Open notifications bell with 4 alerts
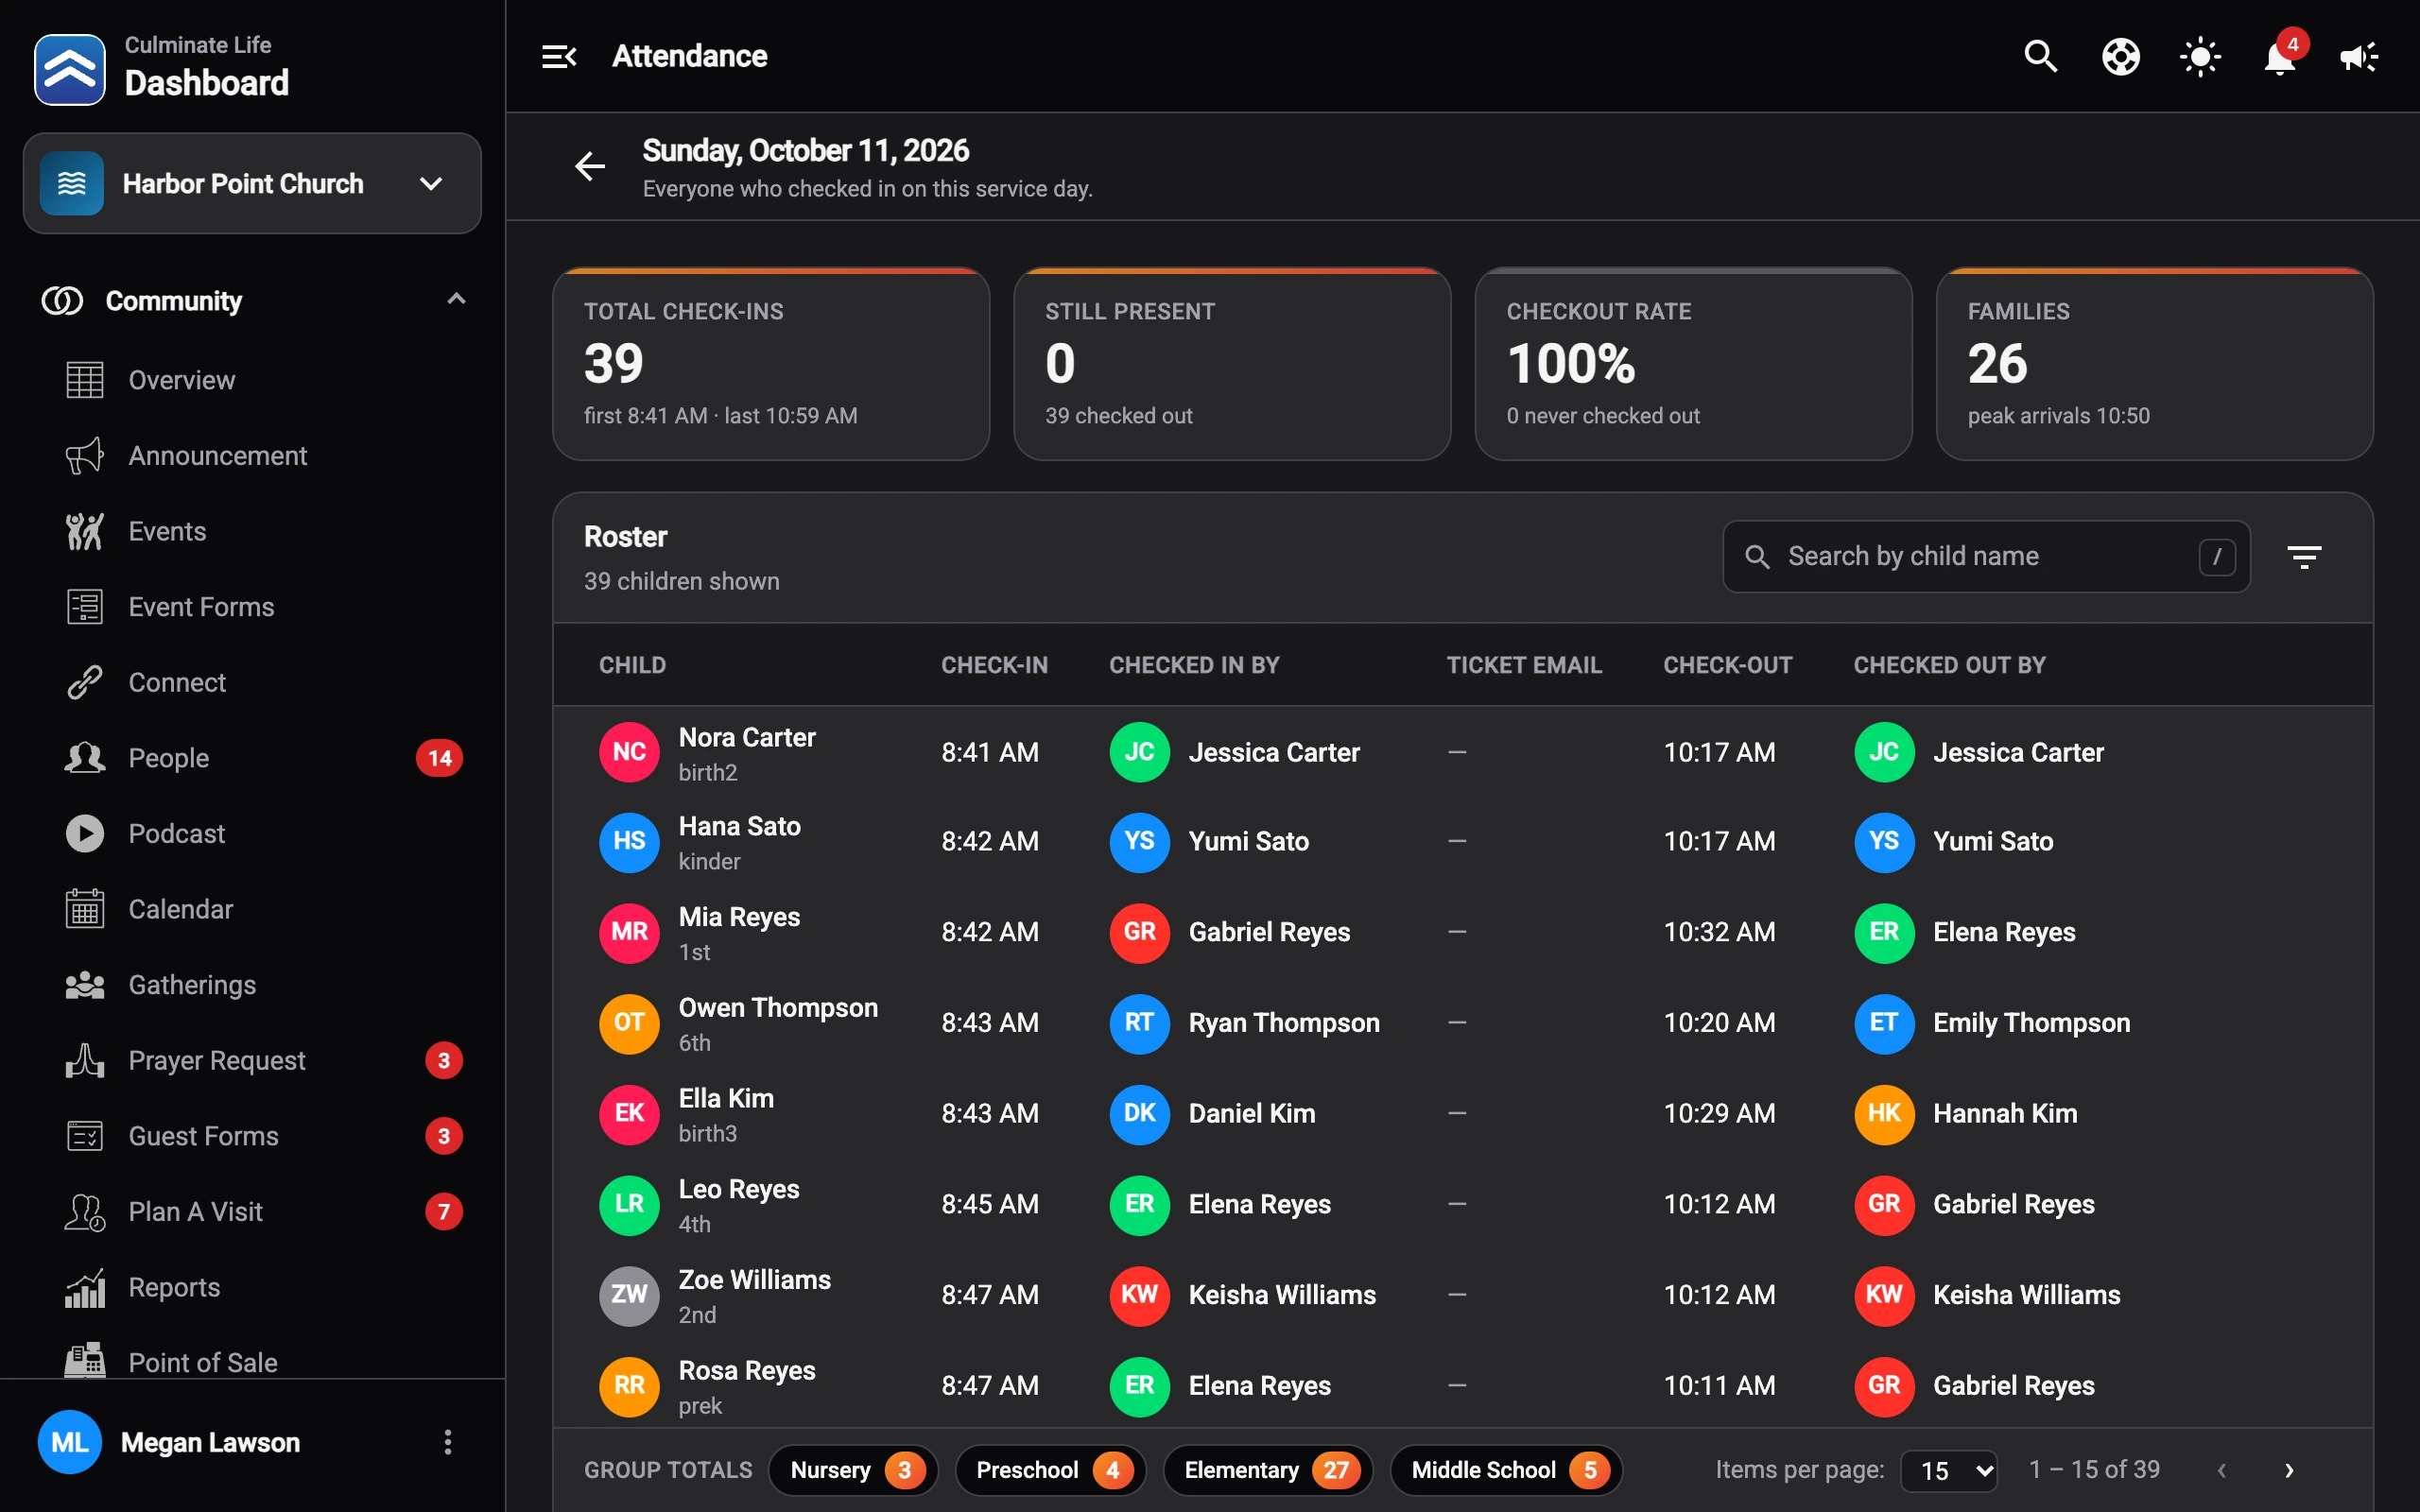The height and width of the screenshot is (1512, 2420). coord(2280,57)
